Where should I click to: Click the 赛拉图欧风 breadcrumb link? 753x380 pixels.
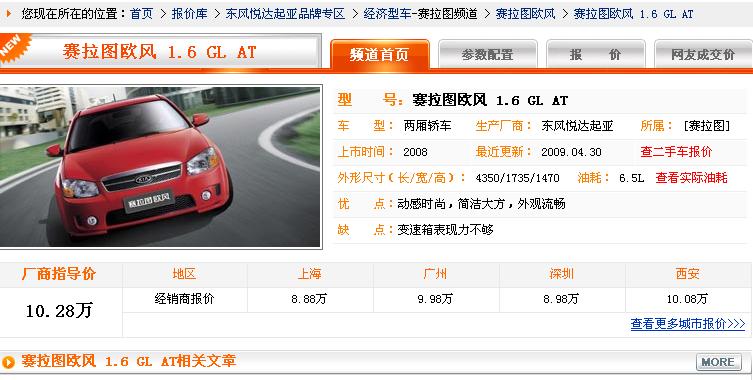coord(525,14)
